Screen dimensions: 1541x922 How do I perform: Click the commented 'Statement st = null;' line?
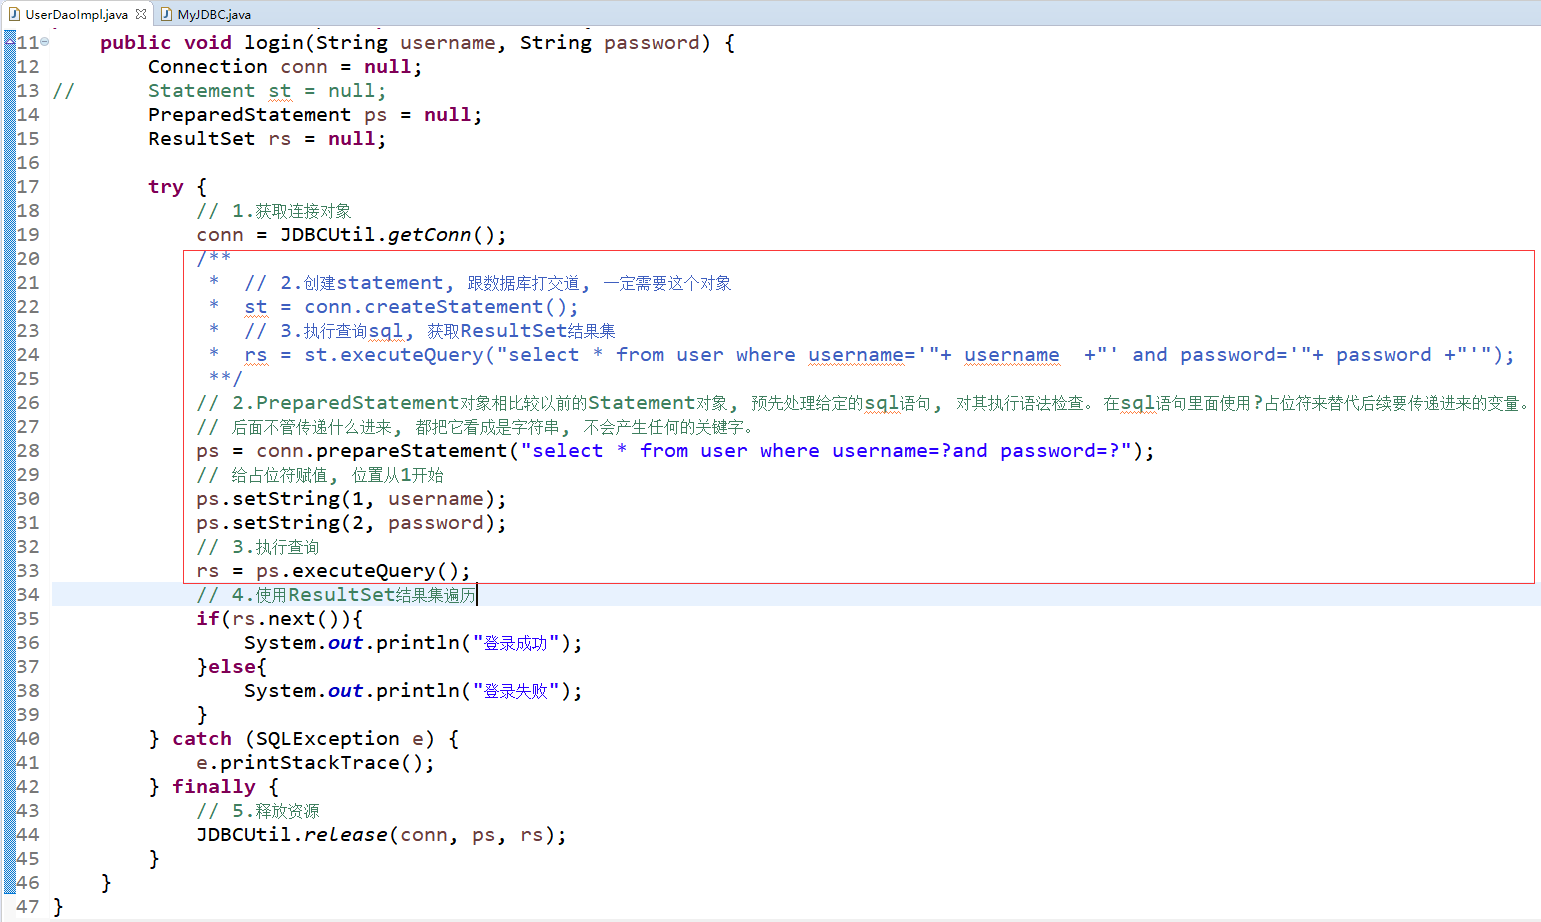[267, 91]
